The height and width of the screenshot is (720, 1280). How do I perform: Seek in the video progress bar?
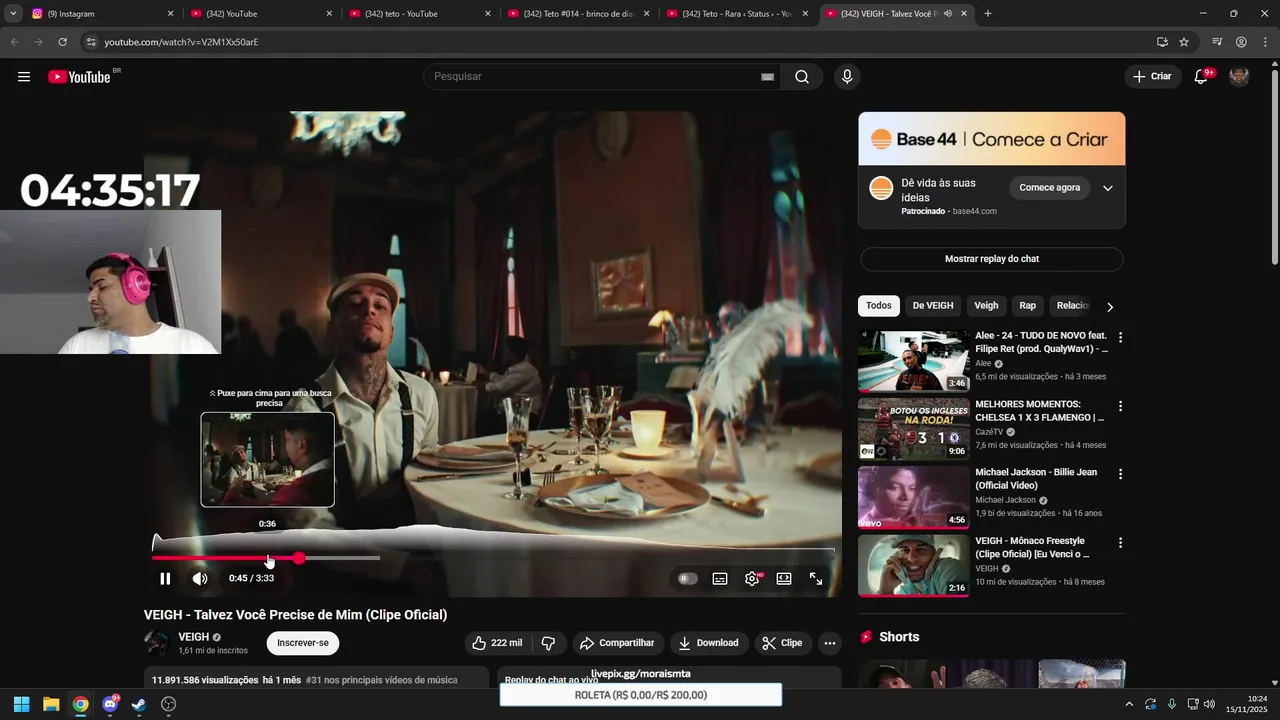494,558
